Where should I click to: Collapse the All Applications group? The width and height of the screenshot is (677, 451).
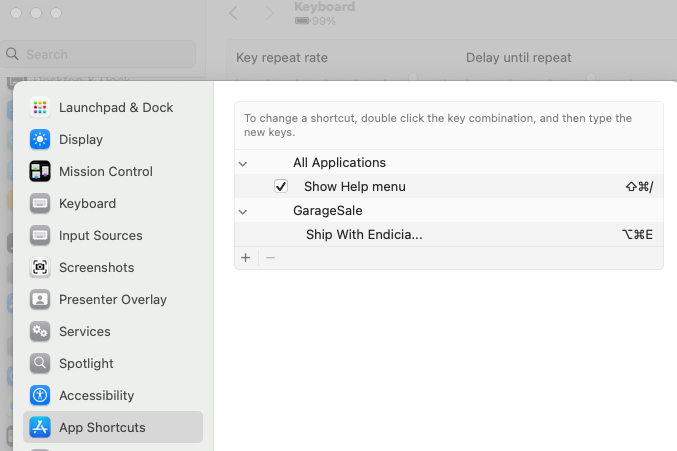coord(242,162)
